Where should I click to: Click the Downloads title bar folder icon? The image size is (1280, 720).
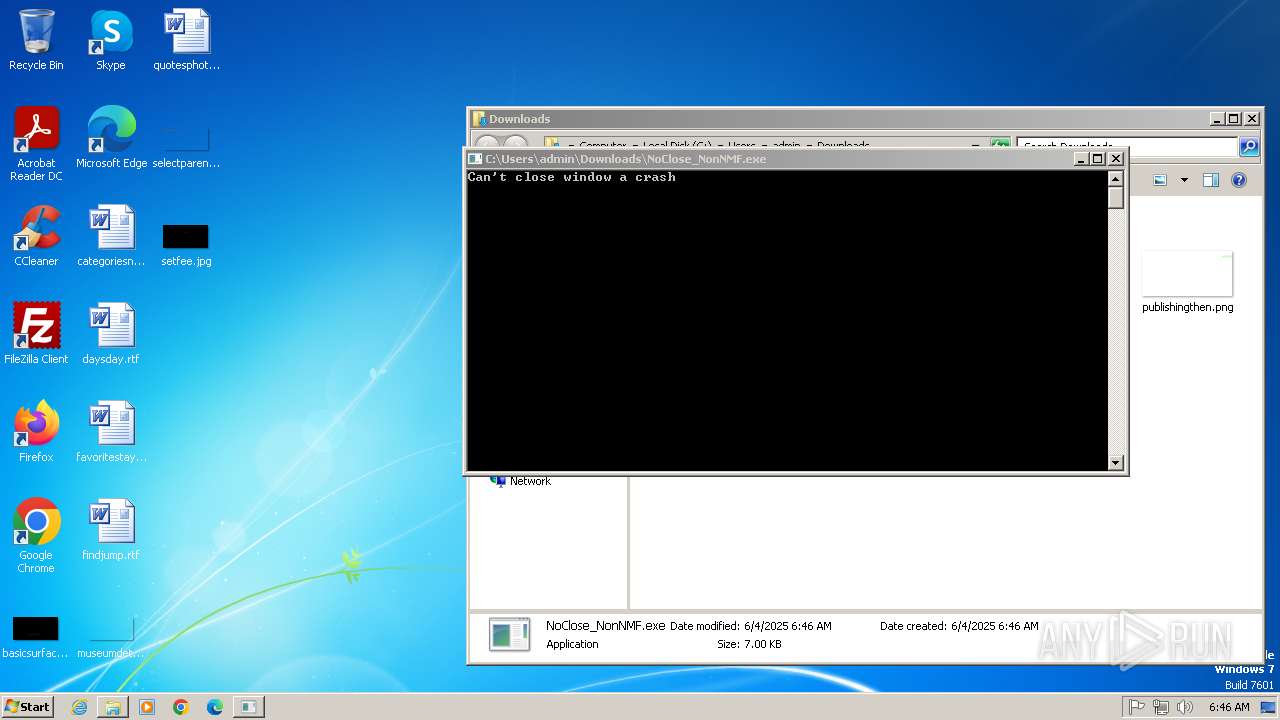[x=479, y=119]
